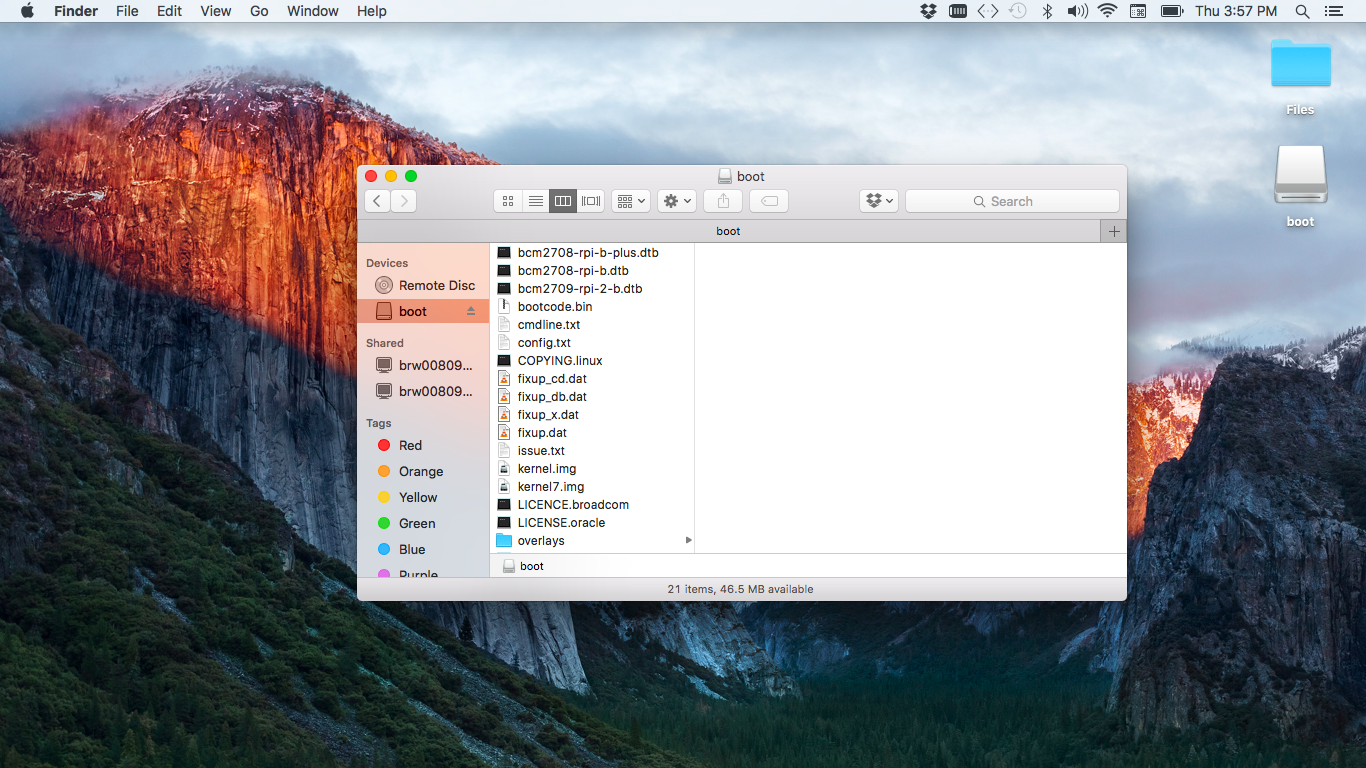Select config.txt file
This screenshot has height=768, width=1366.
coord(593,343)
